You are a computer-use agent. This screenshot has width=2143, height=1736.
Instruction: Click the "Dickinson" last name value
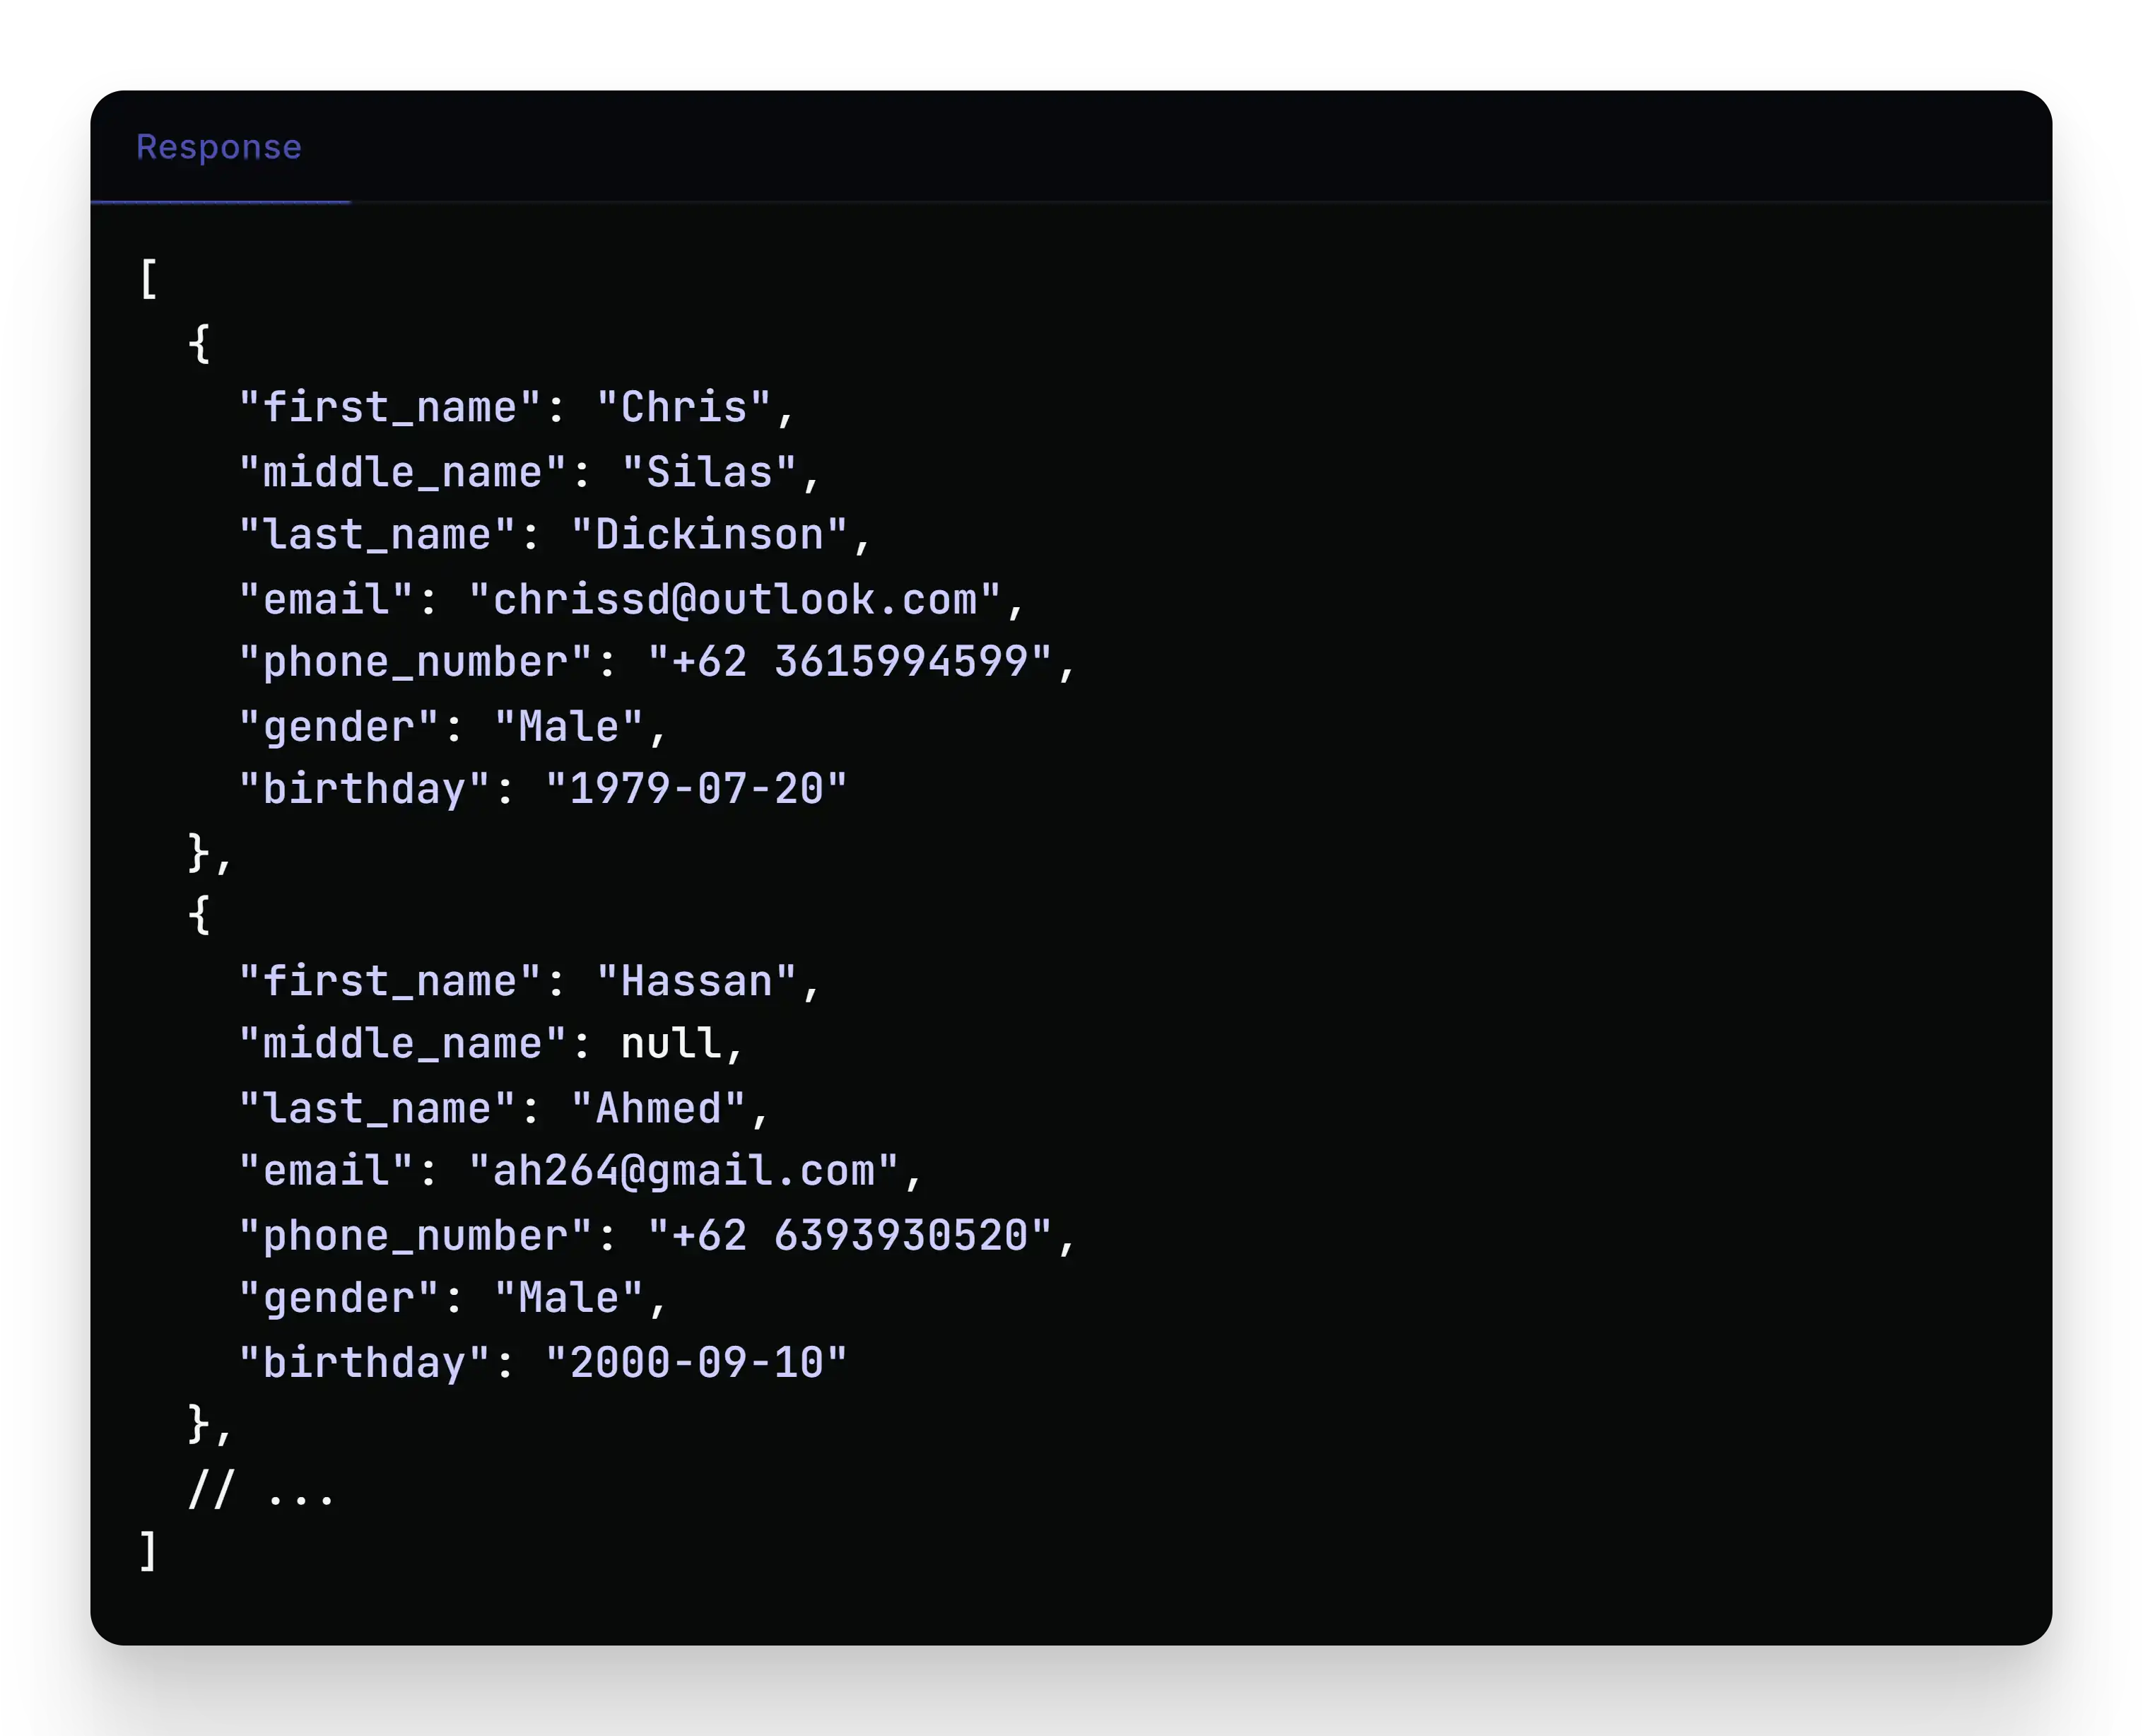pyautogui.click(x=709, y=535)
